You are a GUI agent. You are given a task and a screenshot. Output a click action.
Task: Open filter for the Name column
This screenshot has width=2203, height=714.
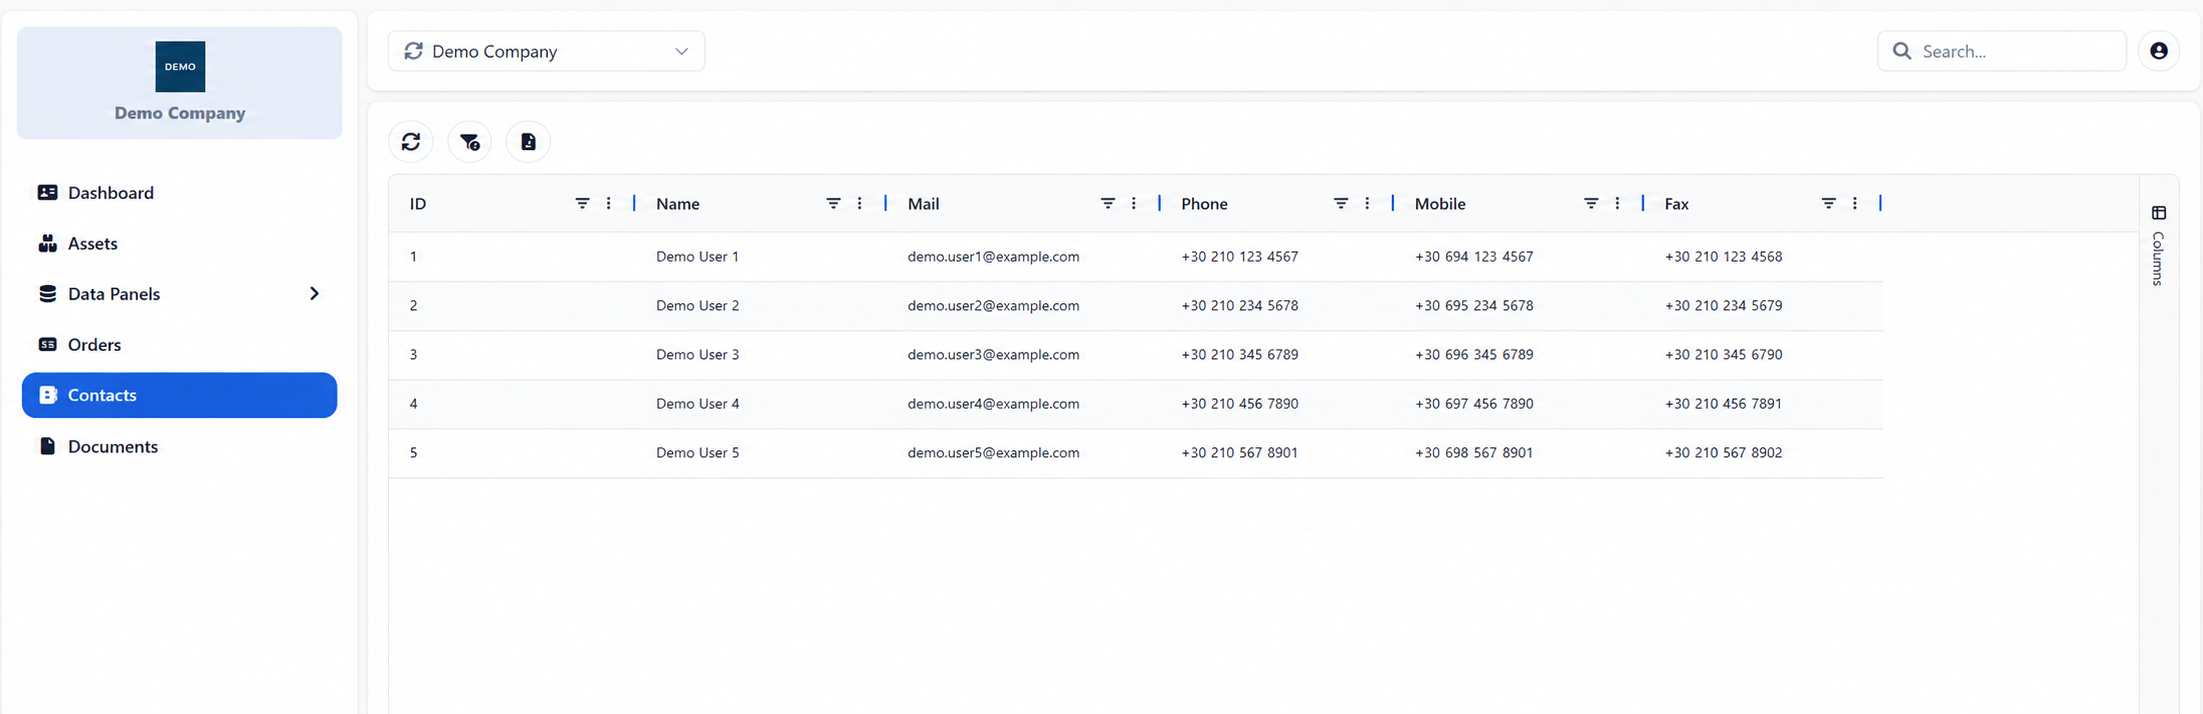833,203
